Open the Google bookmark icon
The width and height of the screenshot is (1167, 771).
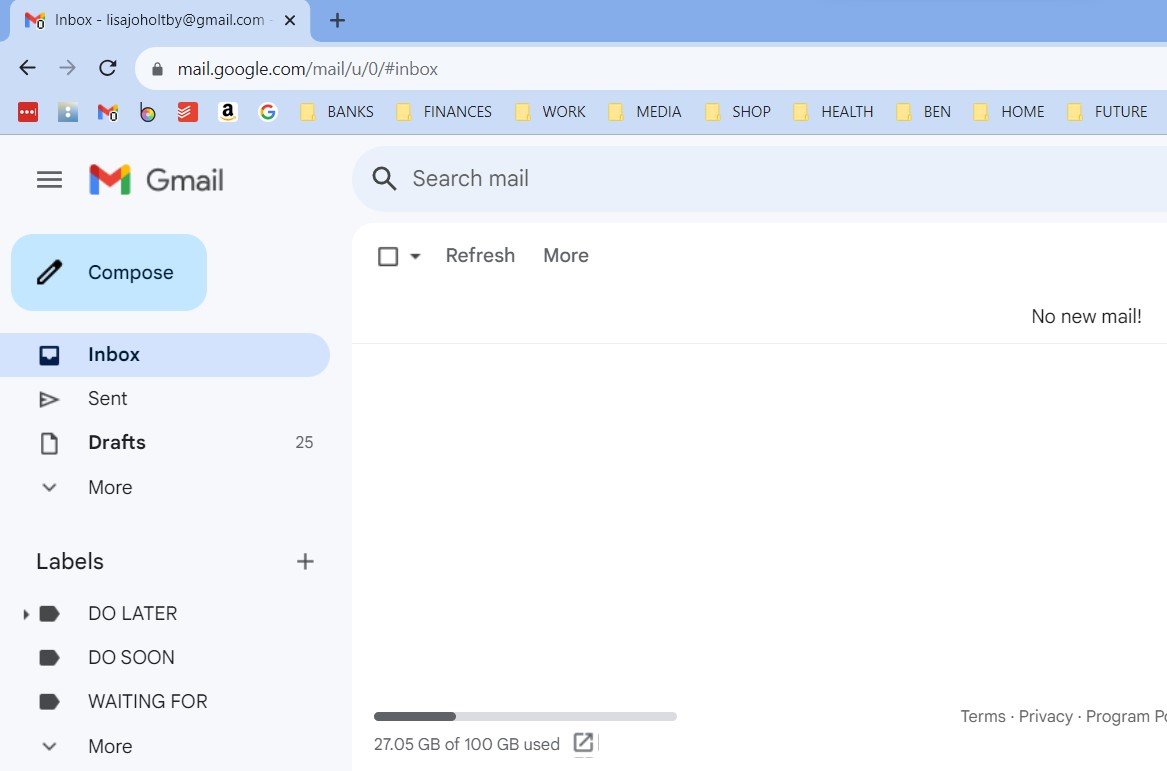(268, 112)
